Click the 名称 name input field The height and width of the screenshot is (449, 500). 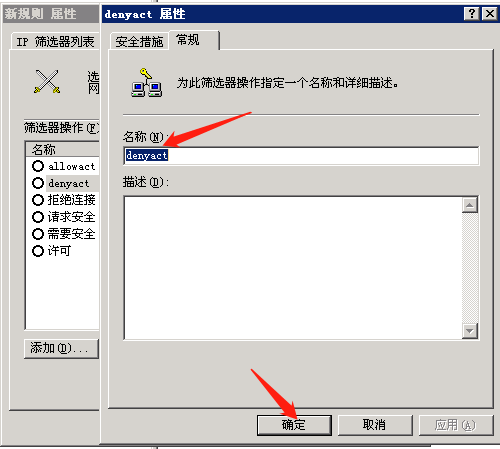click(x=301, y=156)
